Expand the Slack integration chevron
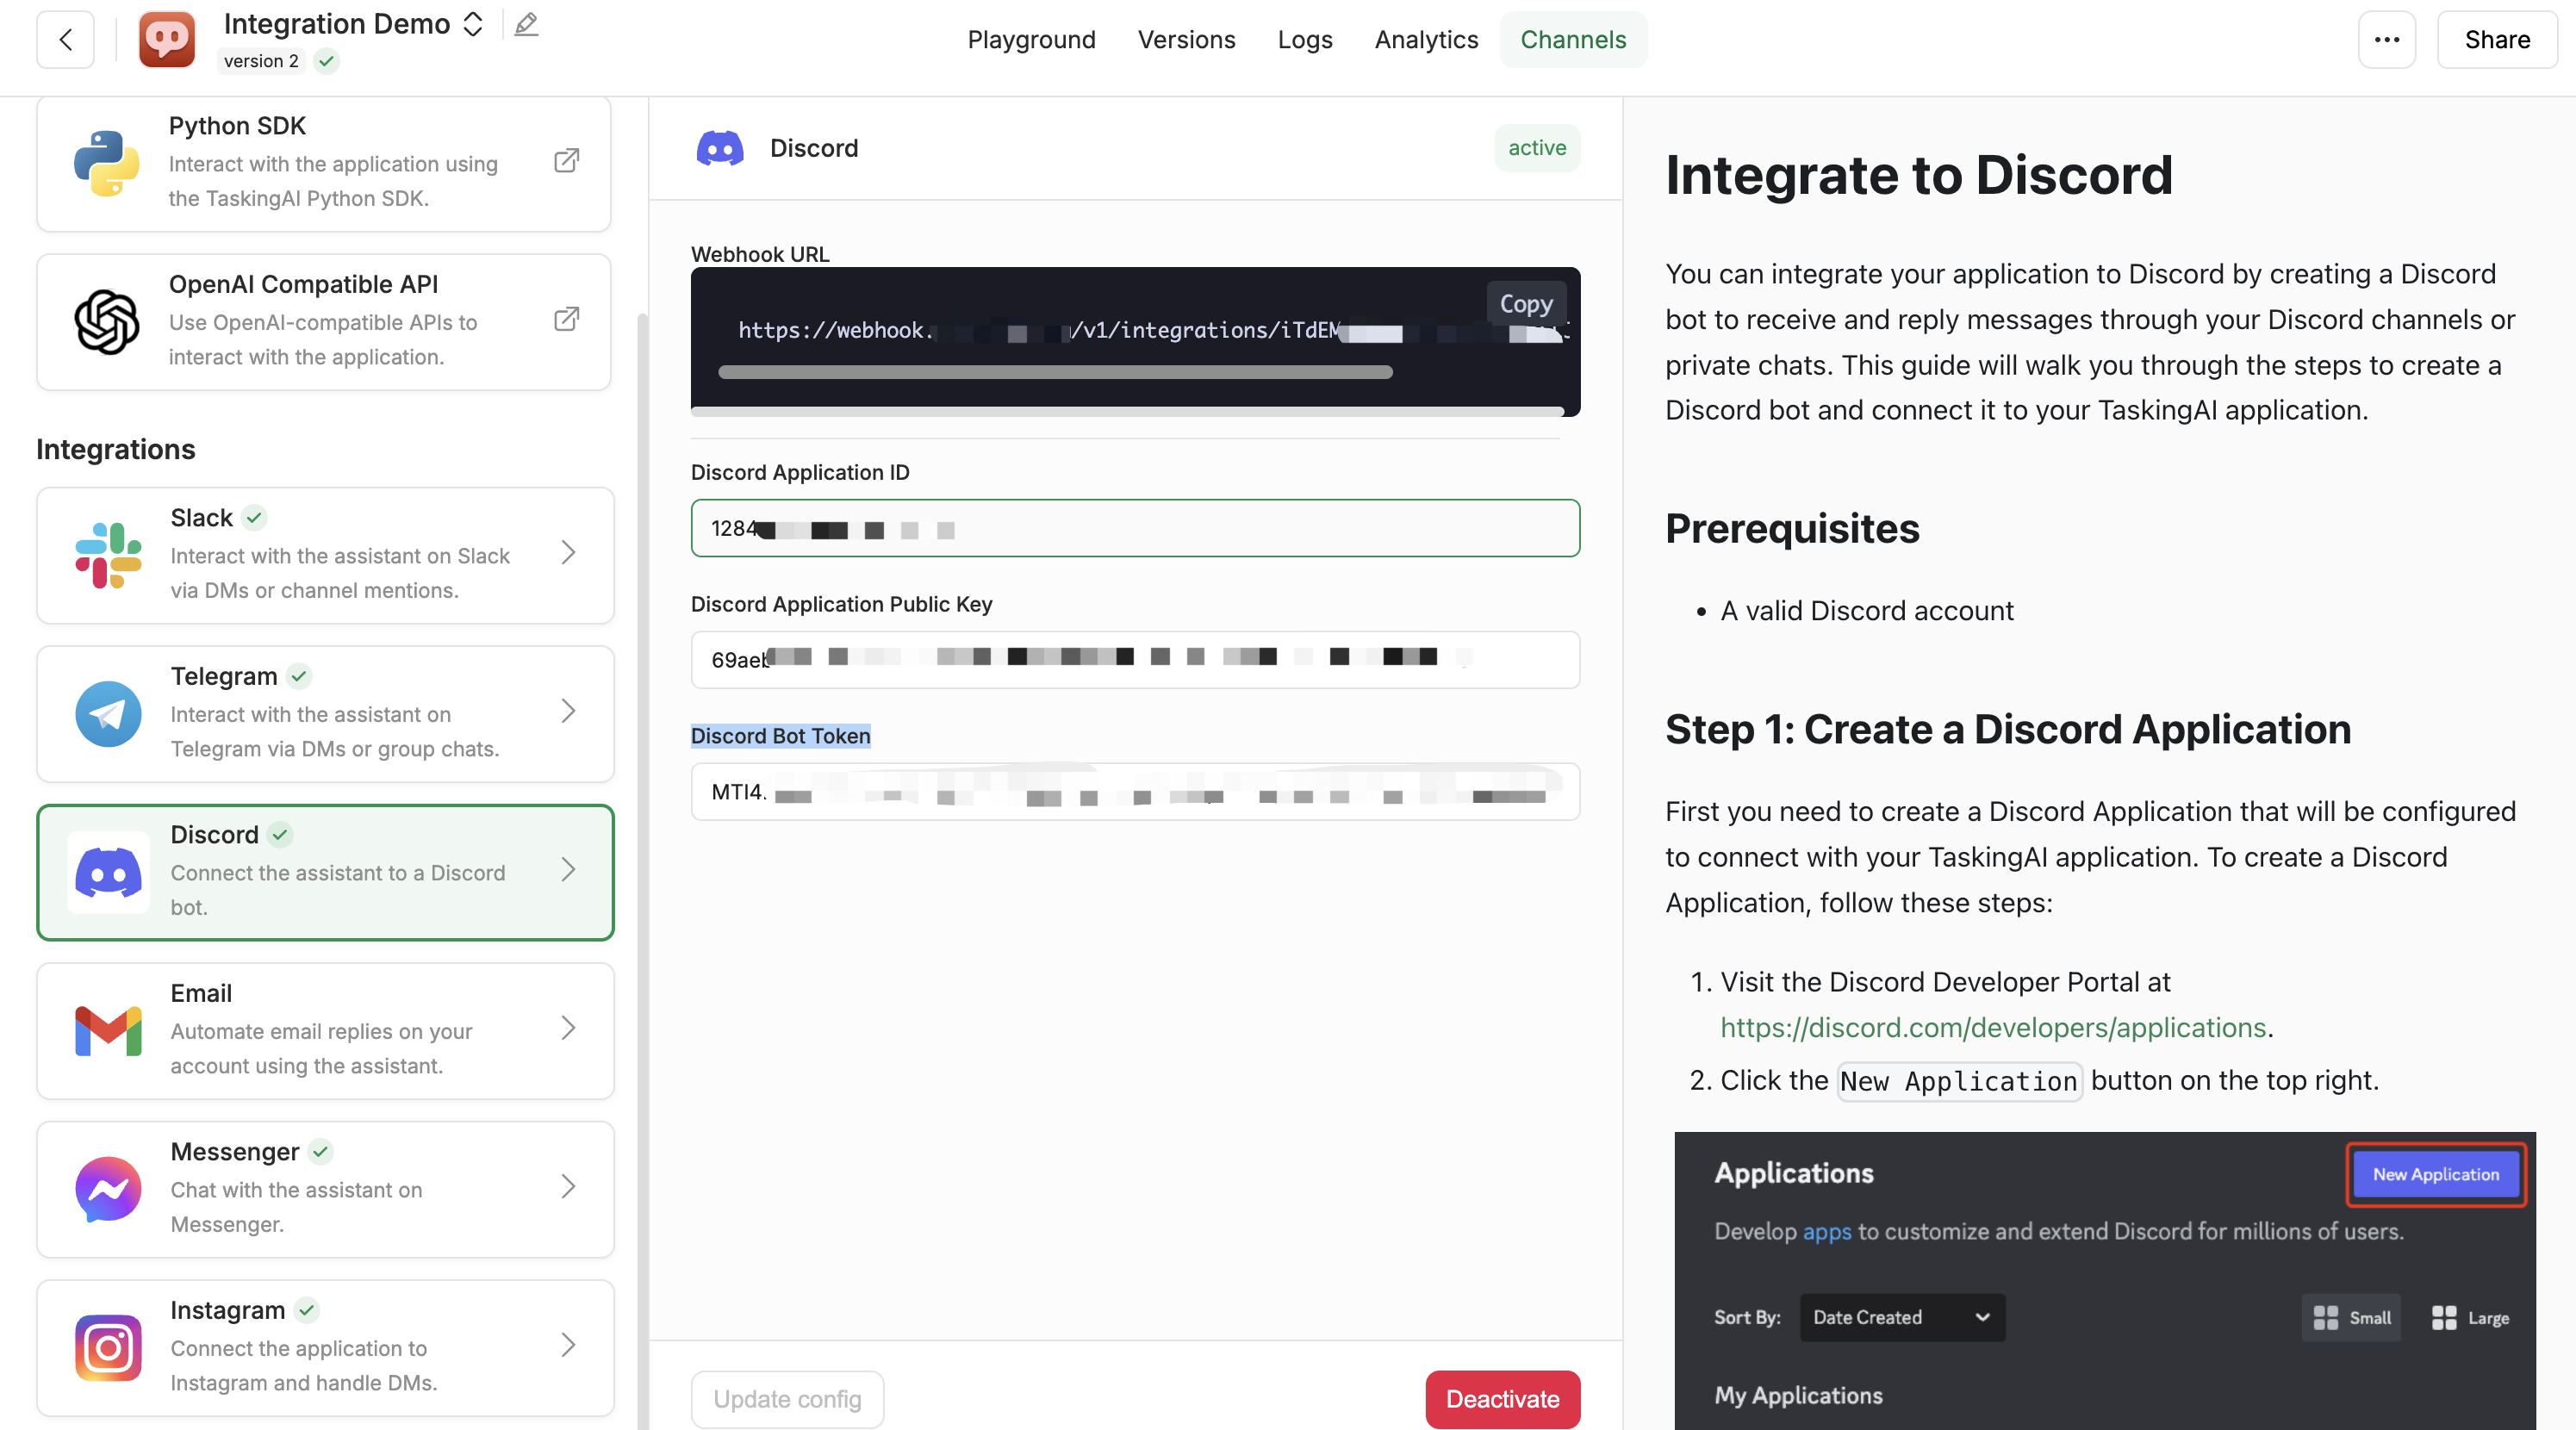 pos(568,553)
